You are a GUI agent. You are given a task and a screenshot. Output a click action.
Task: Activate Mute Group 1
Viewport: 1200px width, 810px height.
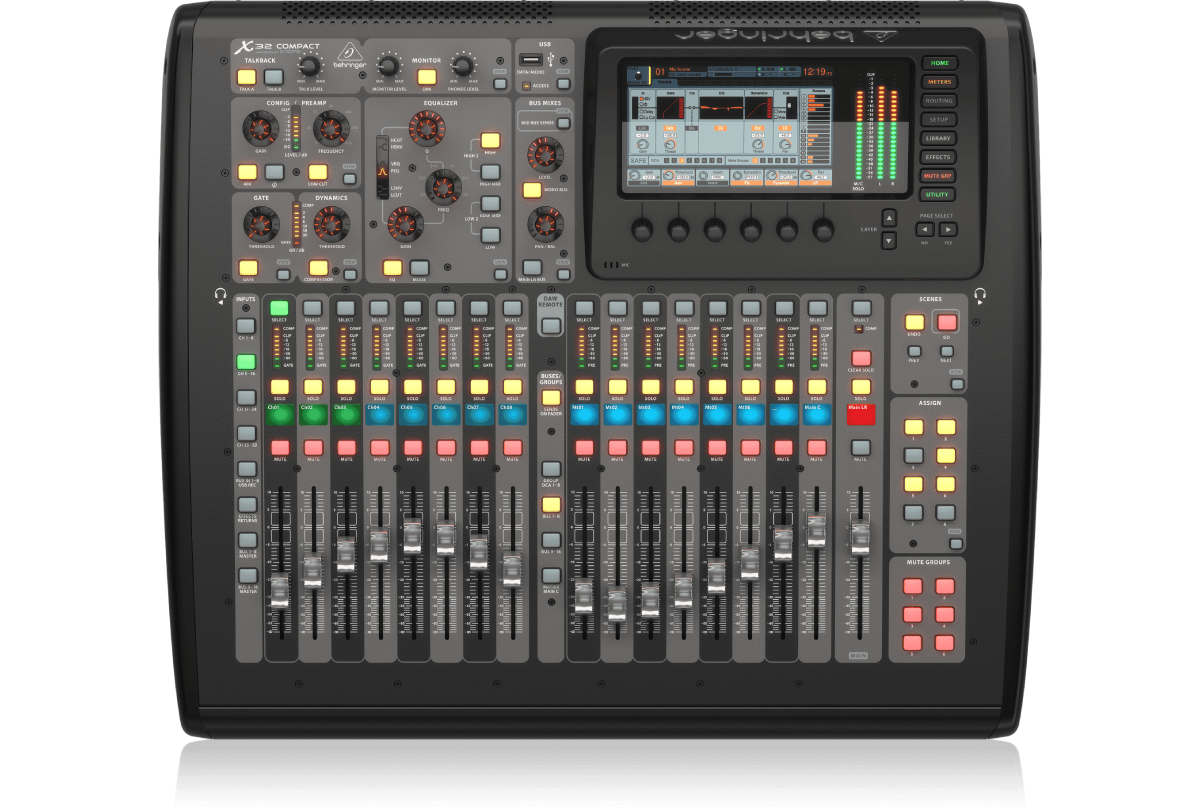[912, 586]
